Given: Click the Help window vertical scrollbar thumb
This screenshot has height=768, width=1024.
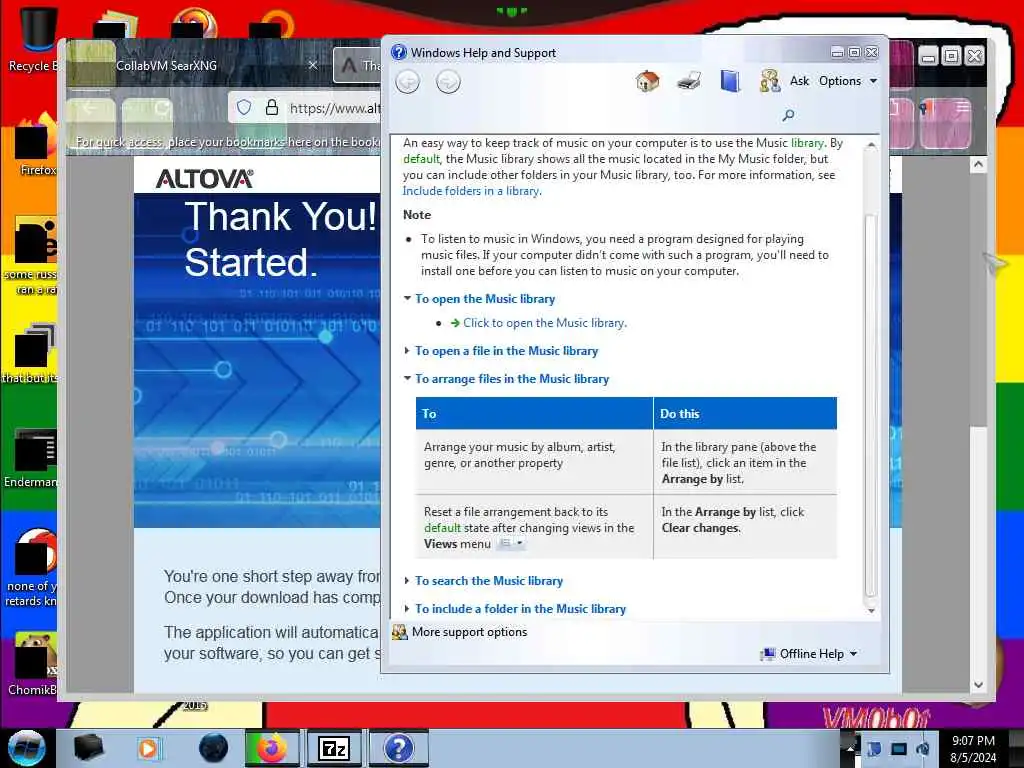Looking at the screenshot, I should (871, 405).
